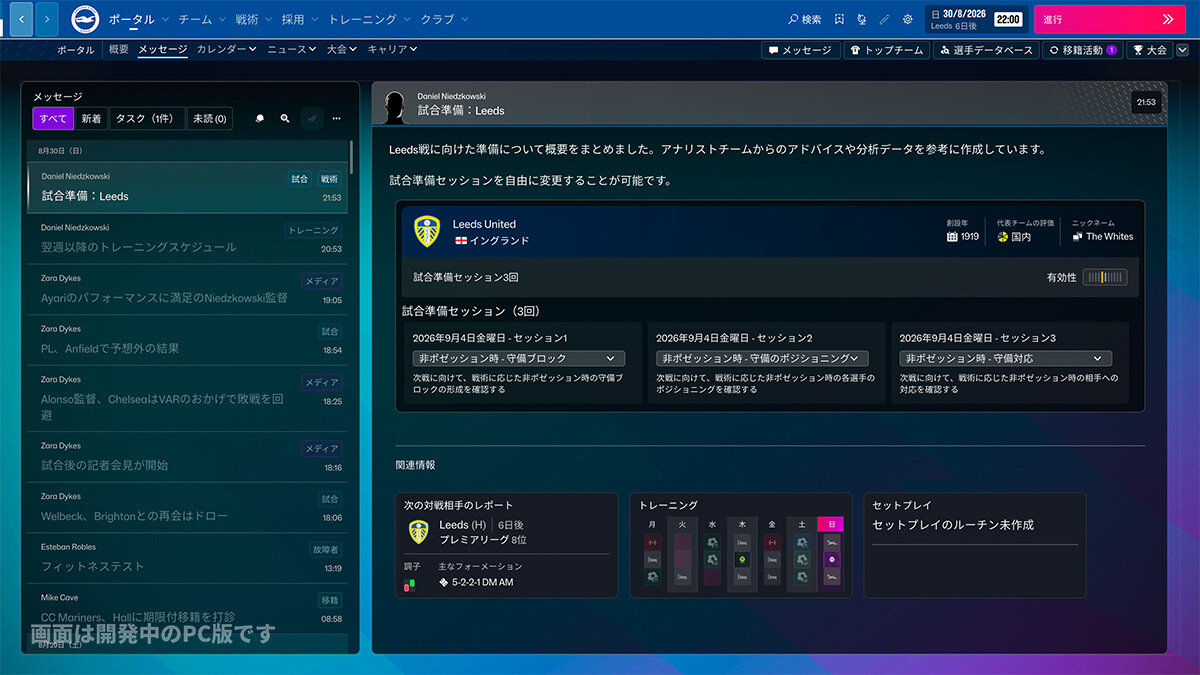Click Saturday's top training session icon
Image resolution: width=1200 pixels, height=675 pixels.
(802, 542)
